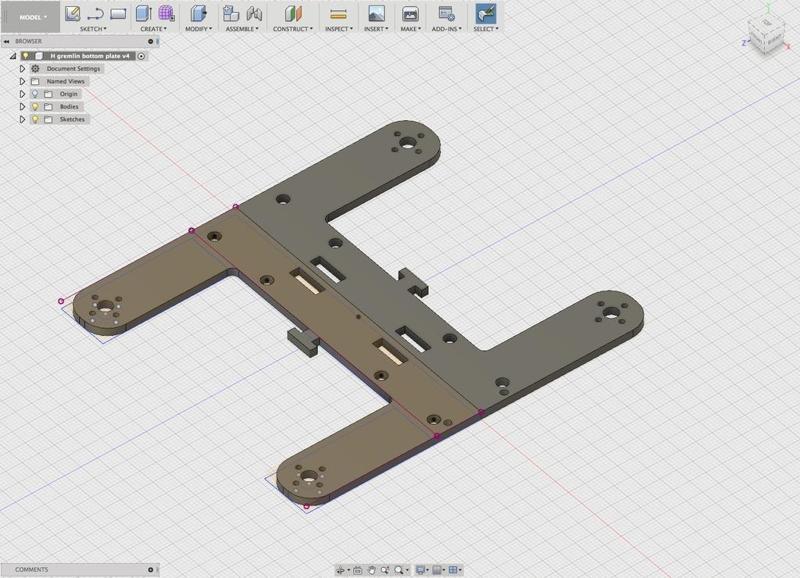Image resolution: width=800 pixels, height=578 pixels.
Task: Toggle visibility bulb of Sketches folder
Action: point(35,119)
